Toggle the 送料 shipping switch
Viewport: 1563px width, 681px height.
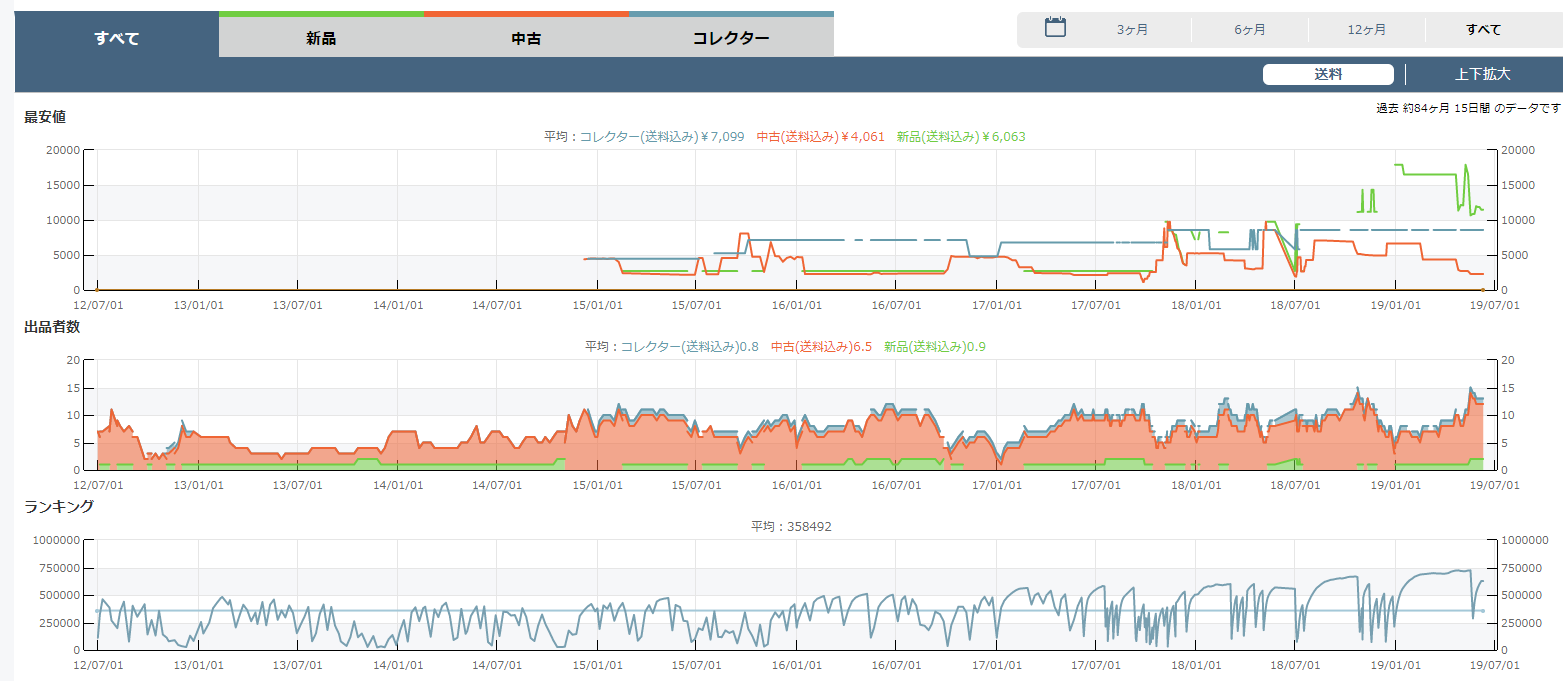tap(1328, 74)
